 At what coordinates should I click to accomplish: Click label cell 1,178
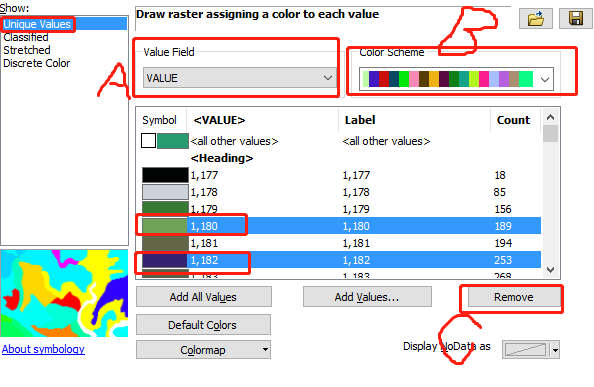coord(356,192)
